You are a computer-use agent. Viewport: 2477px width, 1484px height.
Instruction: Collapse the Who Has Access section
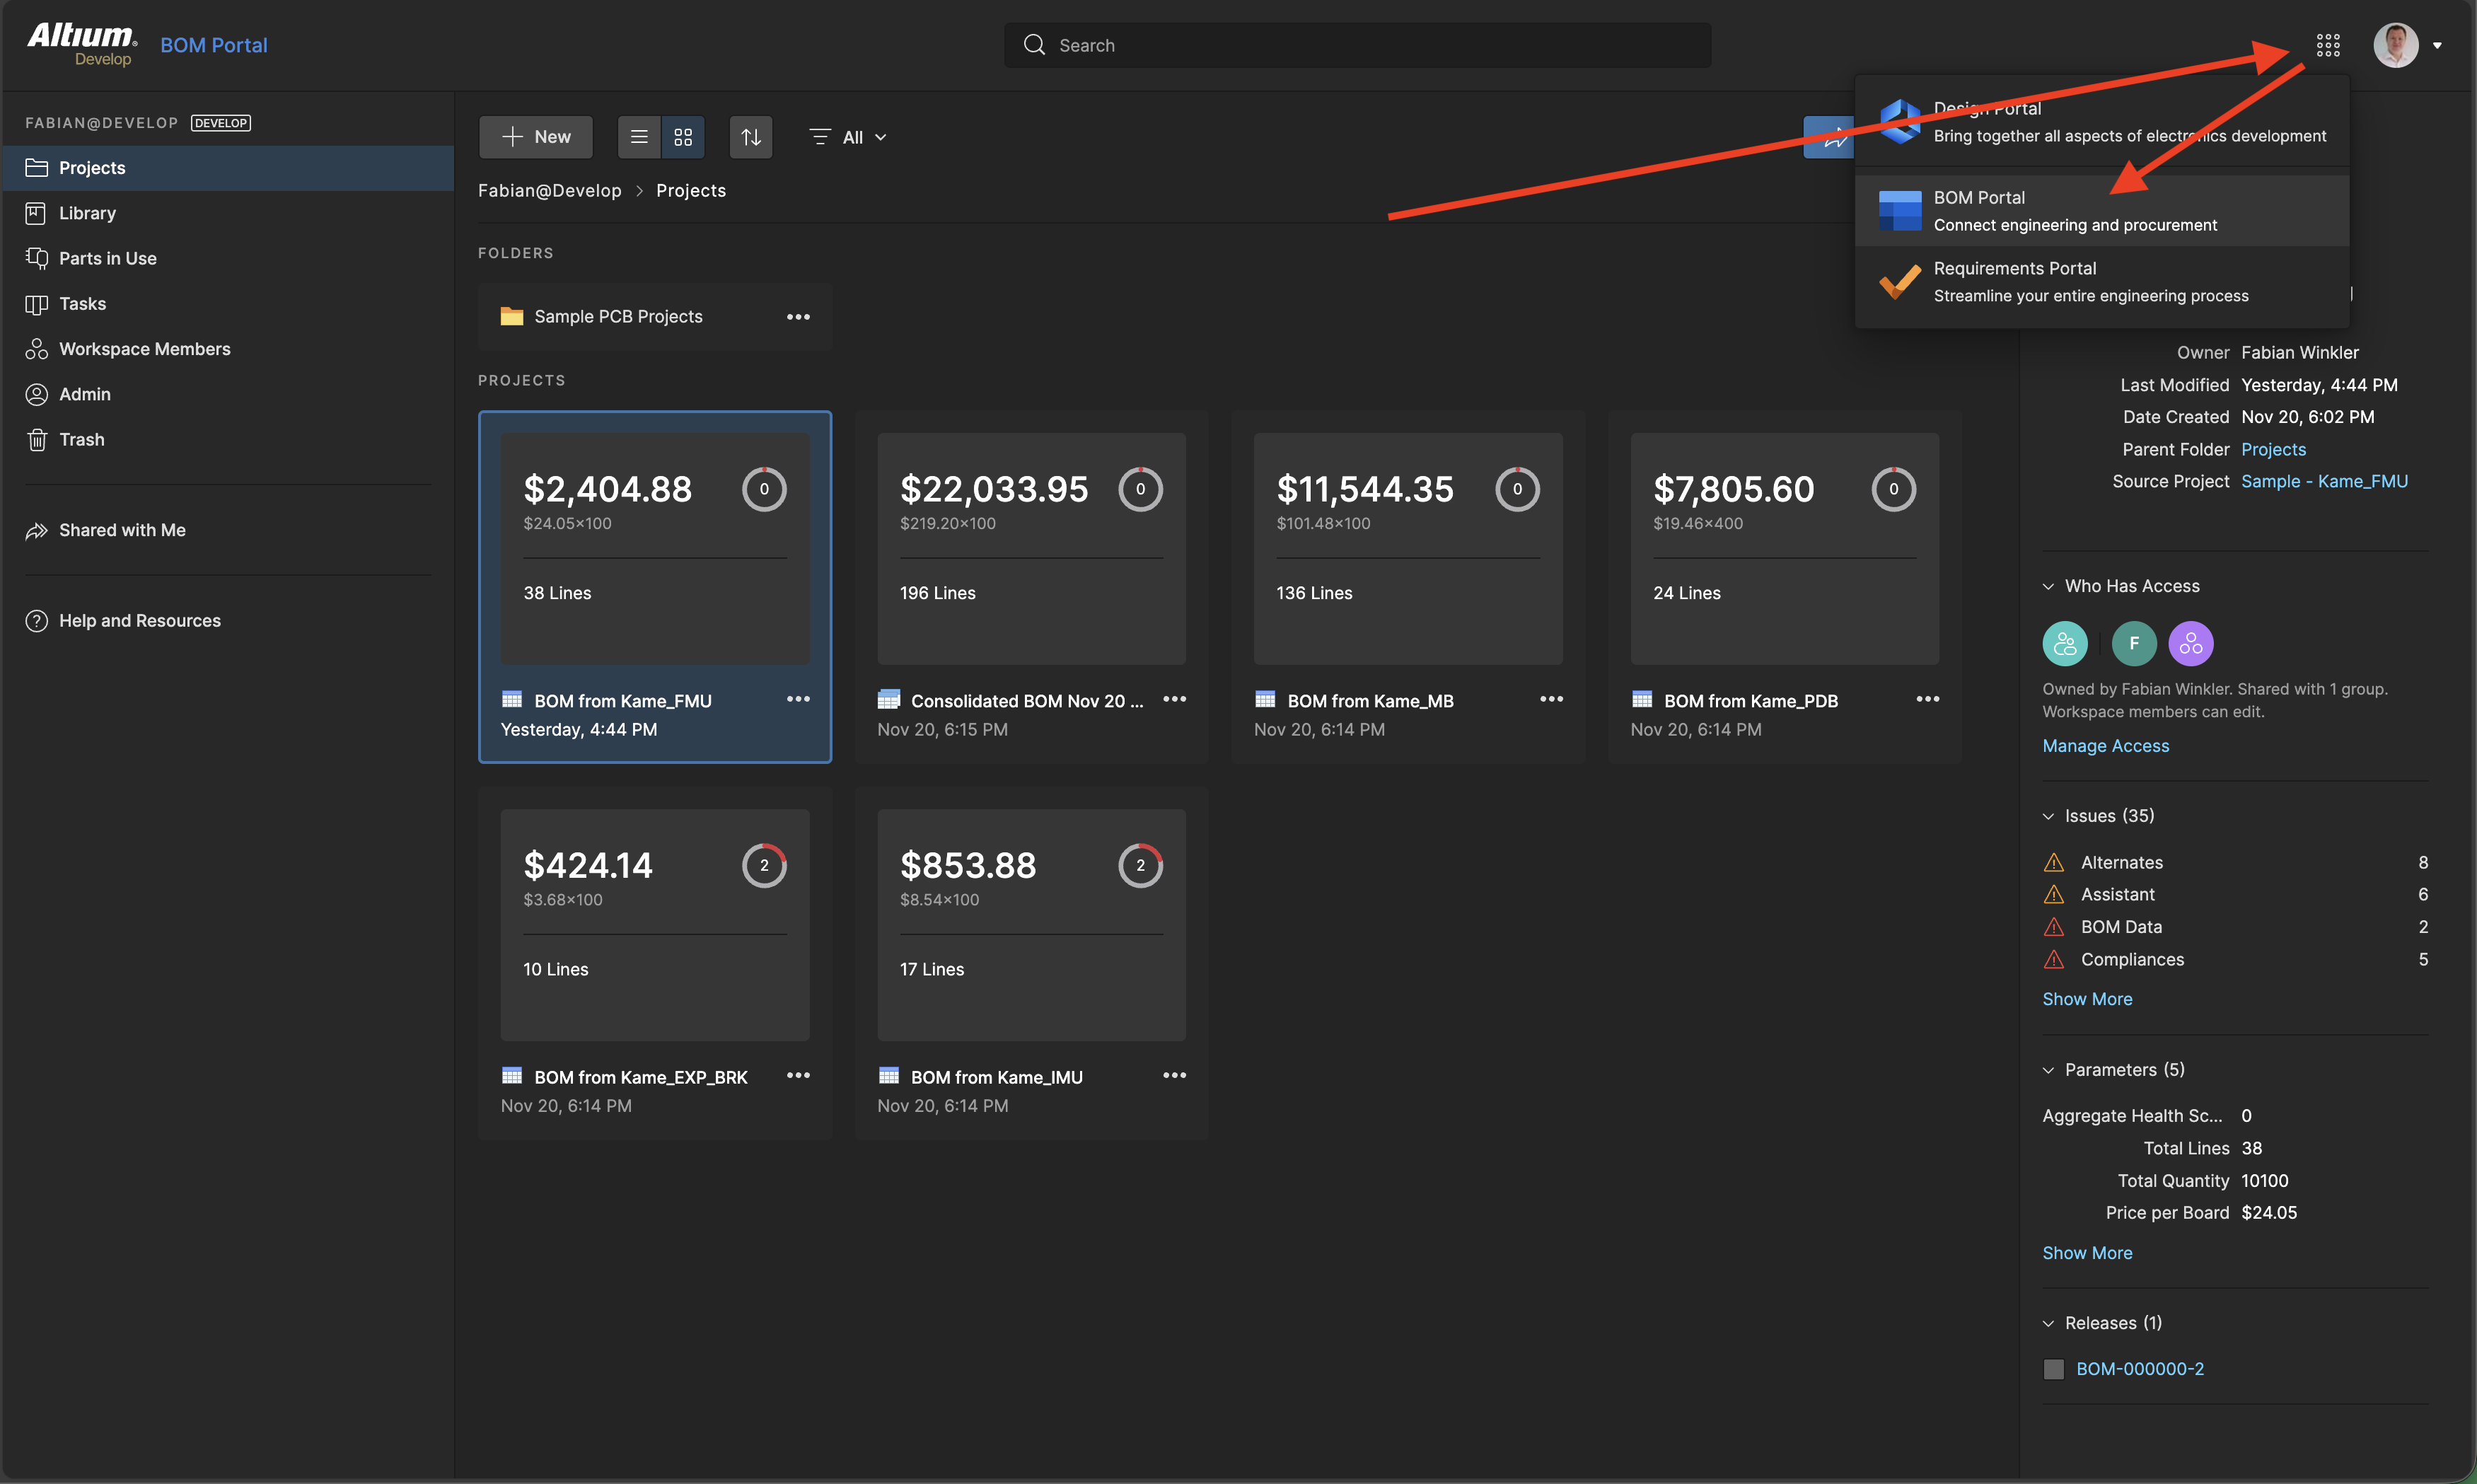[2048, 586]
